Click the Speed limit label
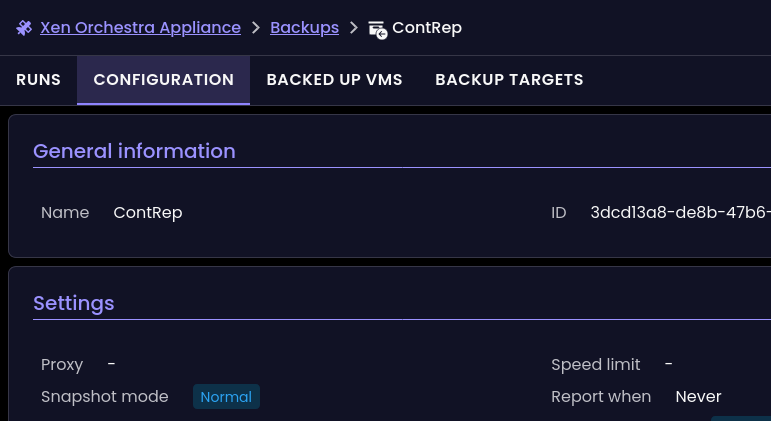Viewport: 771px width, 421px height. click(595, 365)
